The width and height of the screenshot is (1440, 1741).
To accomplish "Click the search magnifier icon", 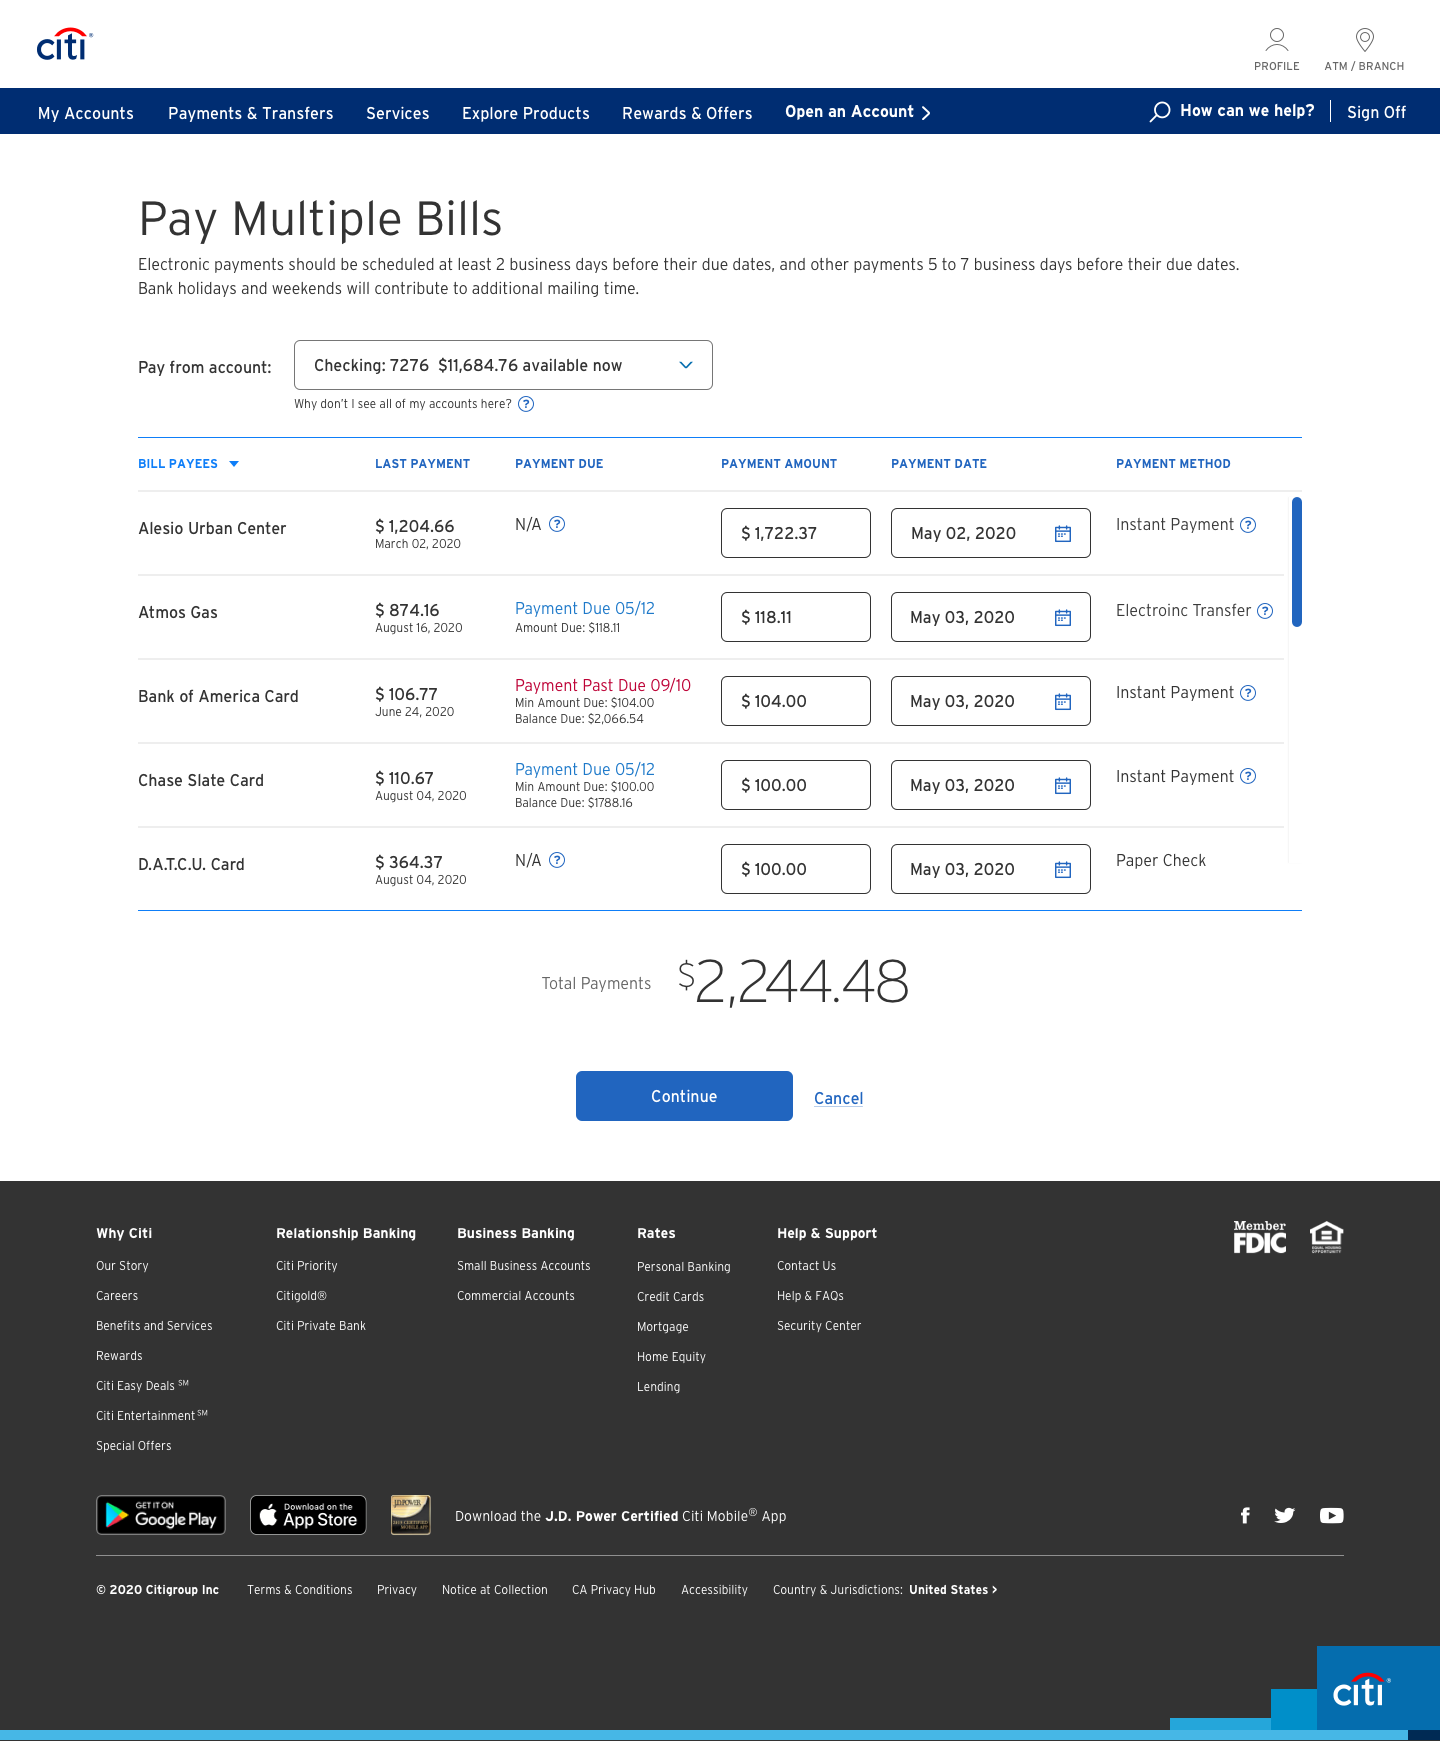I will [1160, 112].
